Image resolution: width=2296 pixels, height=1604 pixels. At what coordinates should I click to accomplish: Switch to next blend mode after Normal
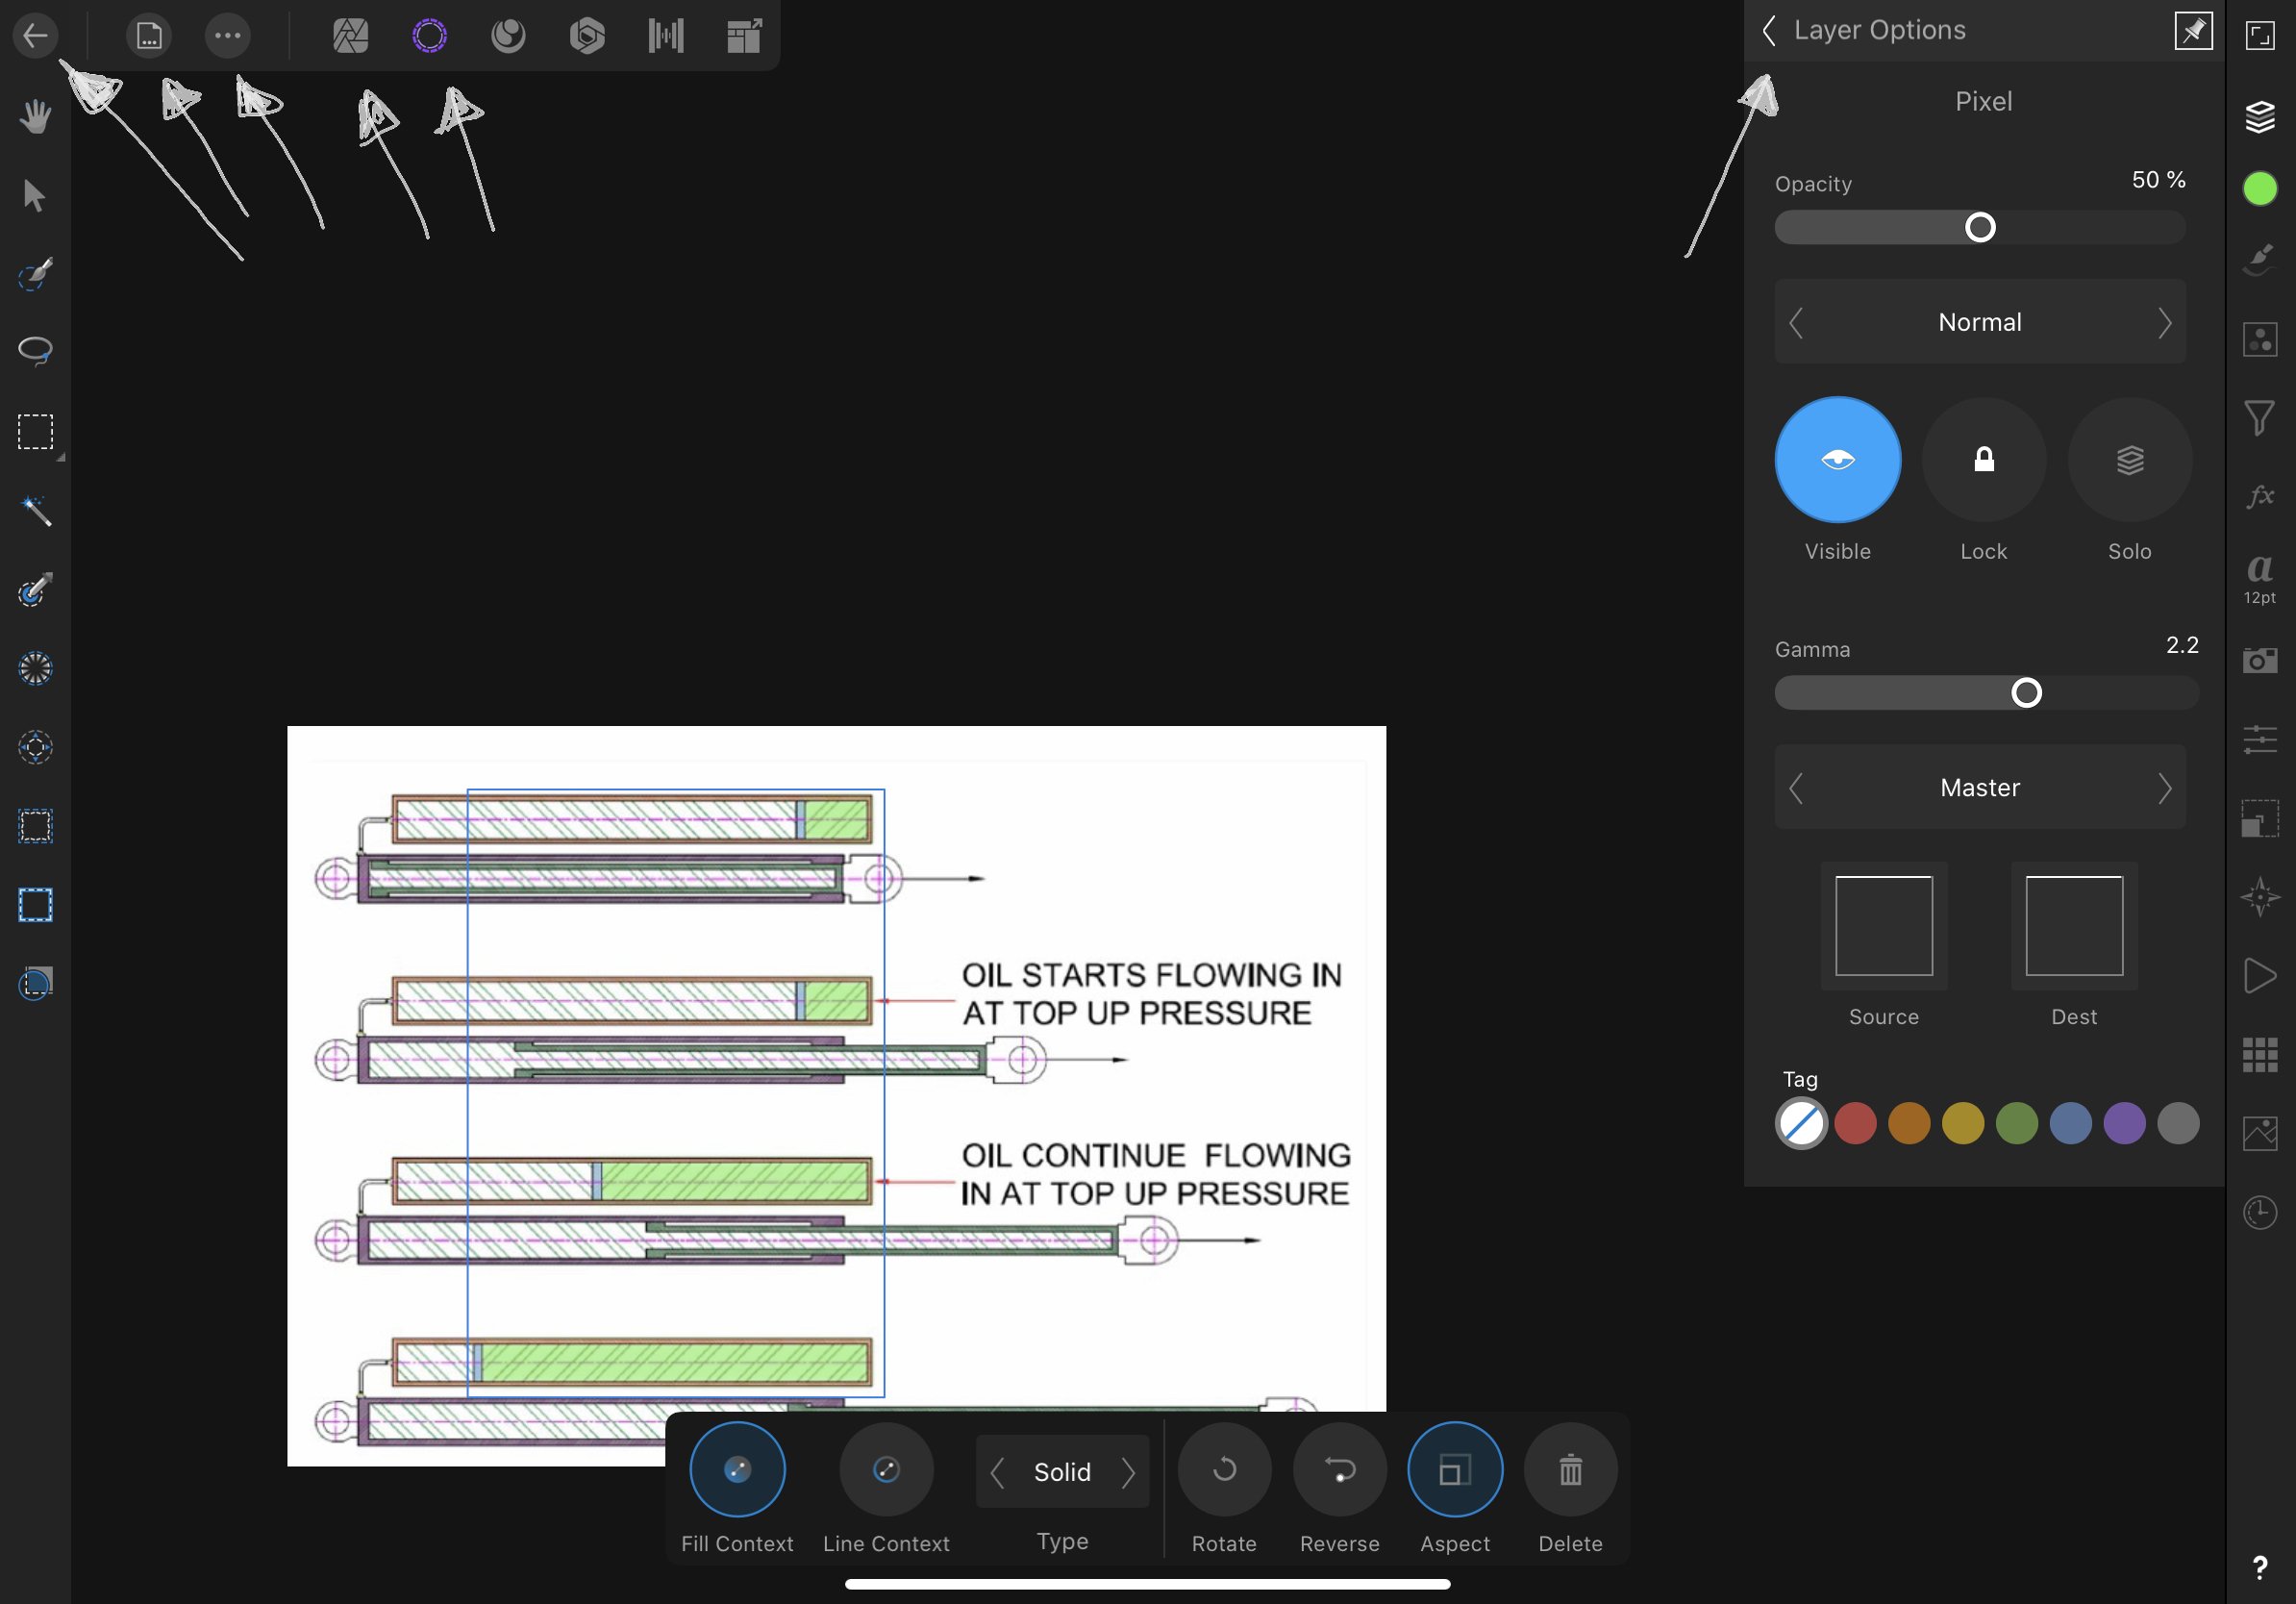(2164, 323)
